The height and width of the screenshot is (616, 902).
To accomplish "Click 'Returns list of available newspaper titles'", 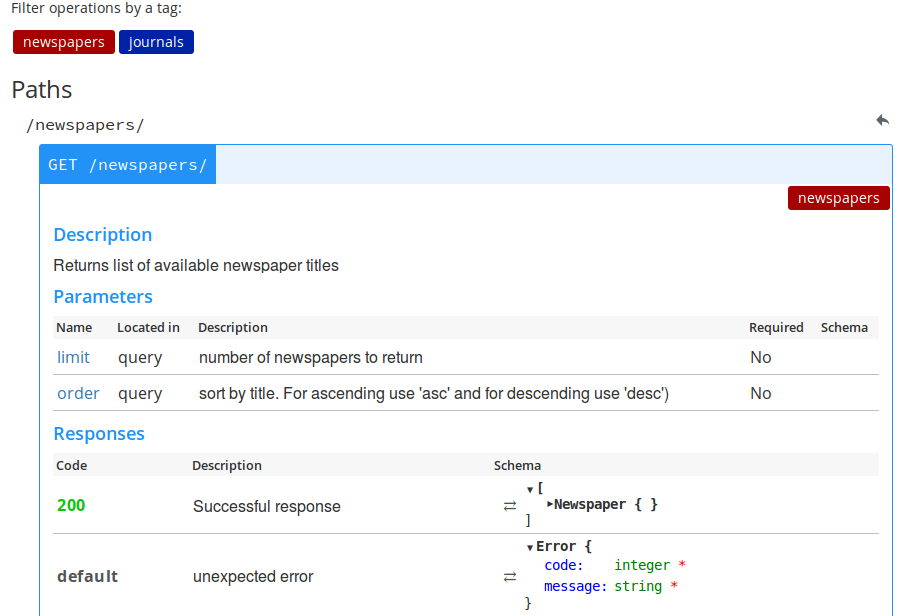I will 196,265.
